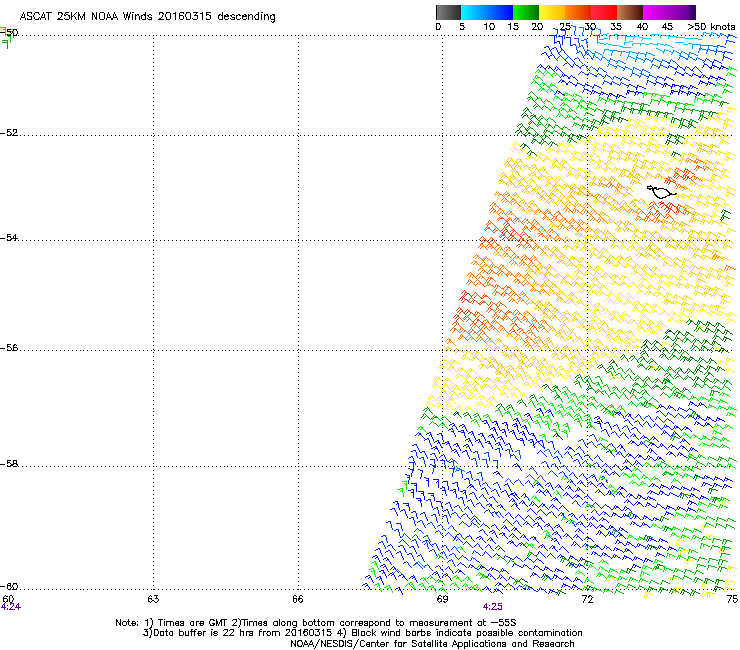Click the latitude label -52

[x=9, y=133]
